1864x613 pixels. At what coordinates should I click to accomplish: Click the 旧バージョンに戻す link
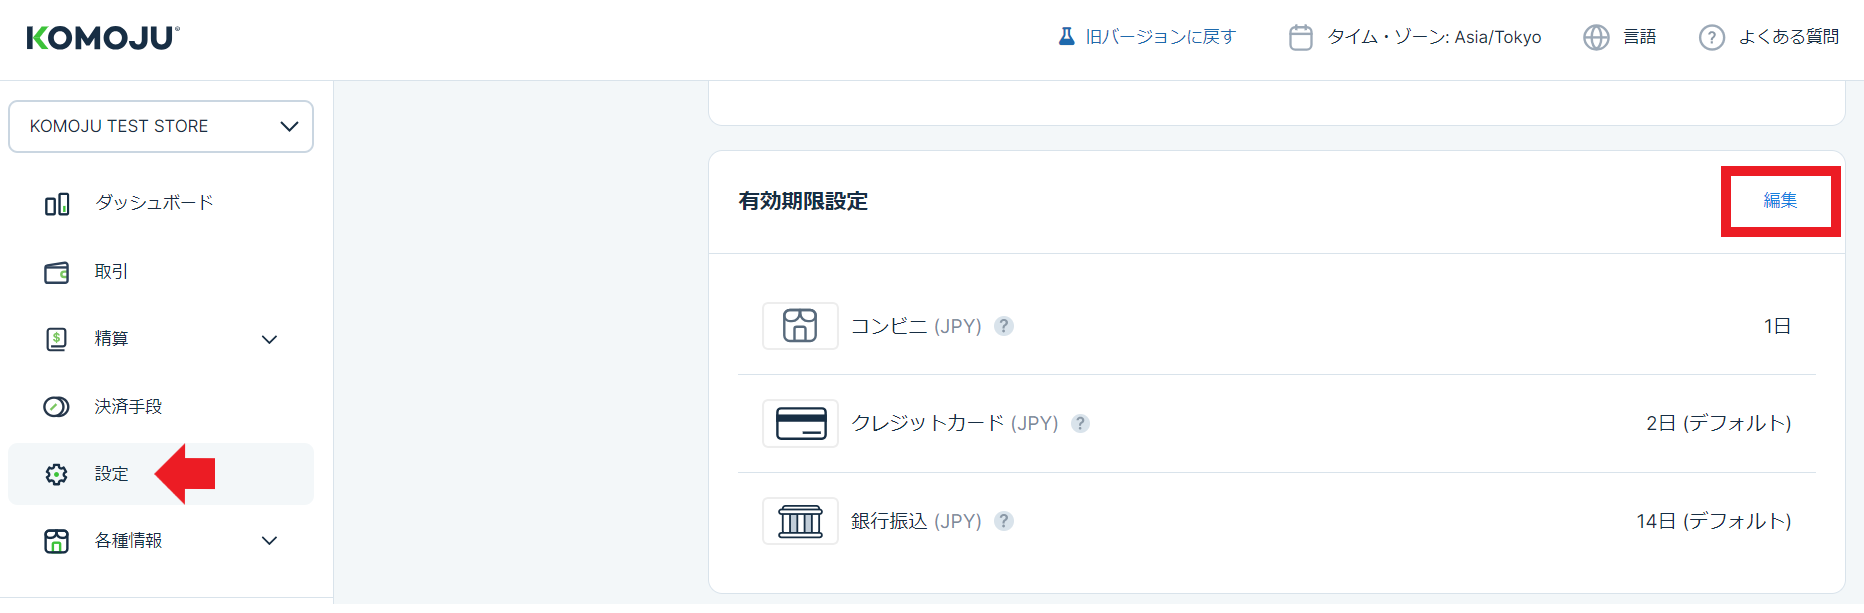pyautogui.click(x=1160, y=37)
